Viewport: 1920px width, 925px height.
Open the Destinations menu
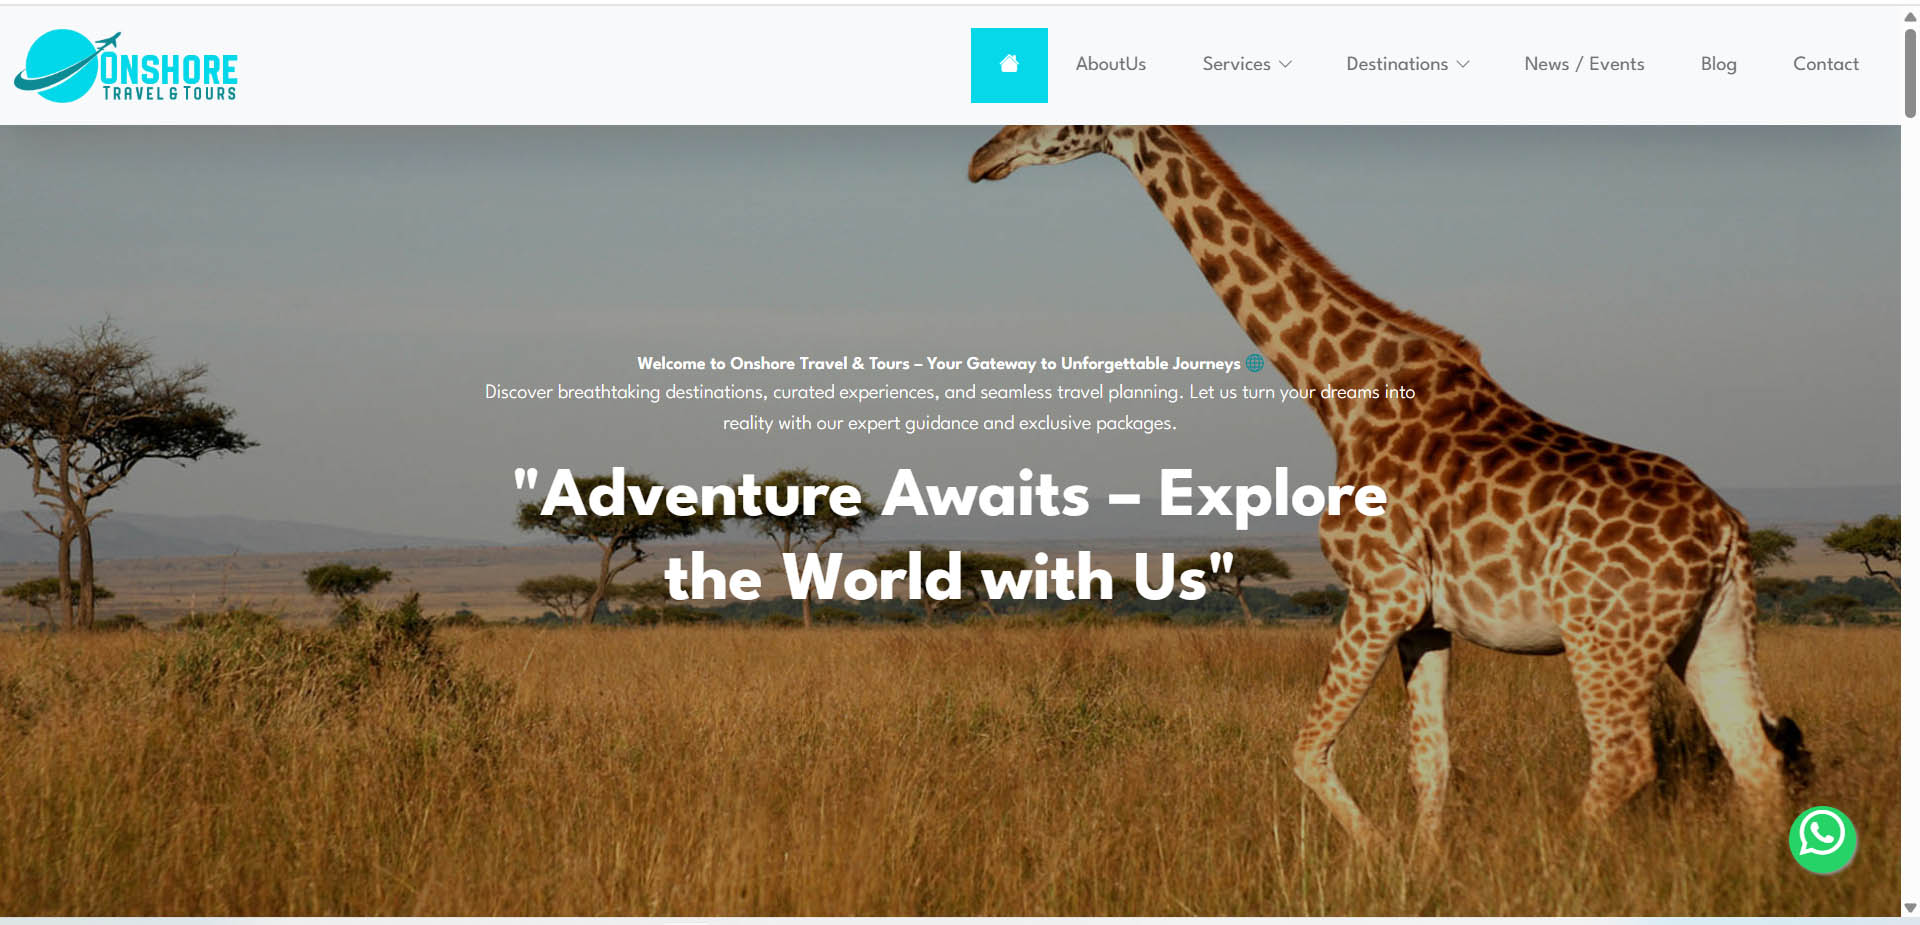point(1408,64)
